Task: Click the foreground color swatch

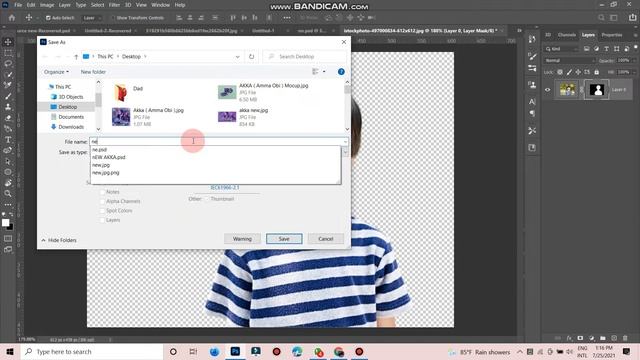Action: pos(5,222)
